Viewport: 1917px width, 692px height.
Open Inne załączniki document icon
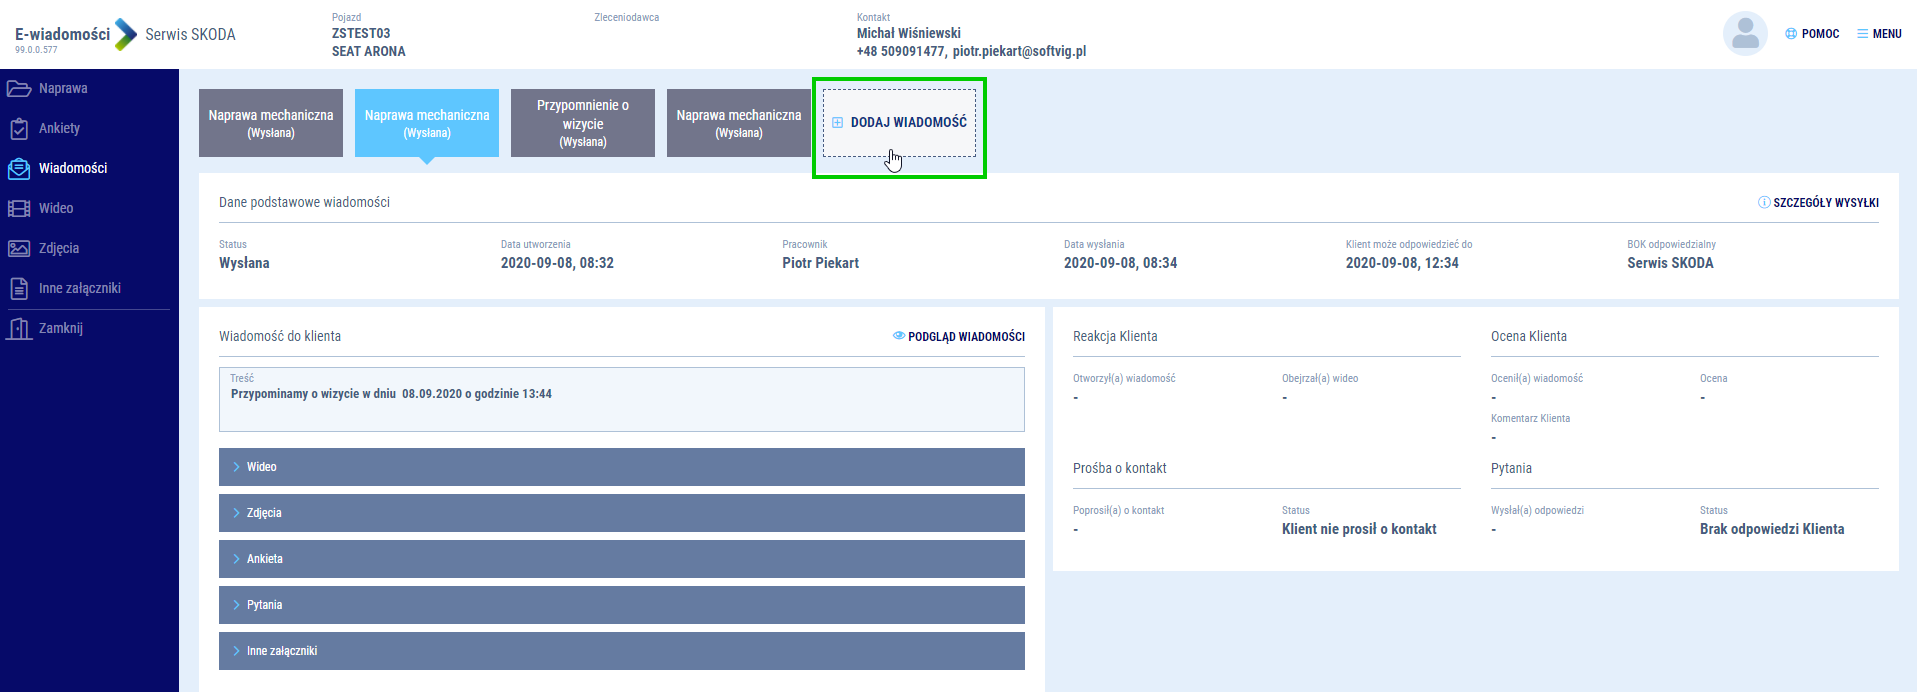[19, 289]
